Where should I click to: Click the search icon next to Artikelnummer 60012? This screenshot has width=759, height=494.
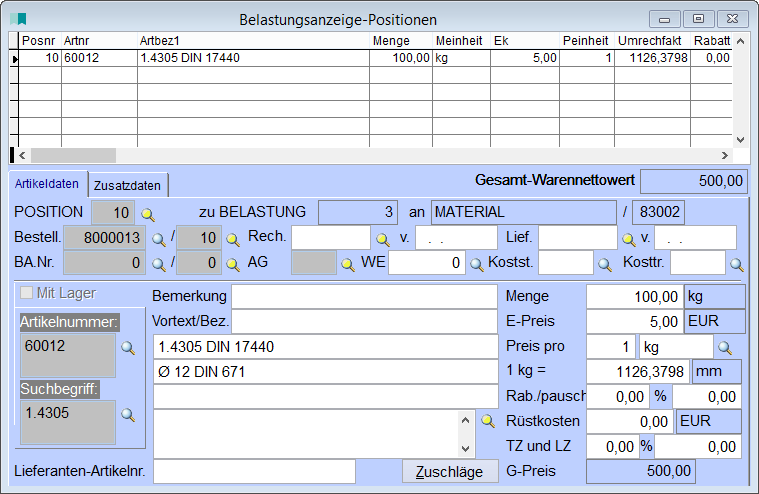click(127, 348)
